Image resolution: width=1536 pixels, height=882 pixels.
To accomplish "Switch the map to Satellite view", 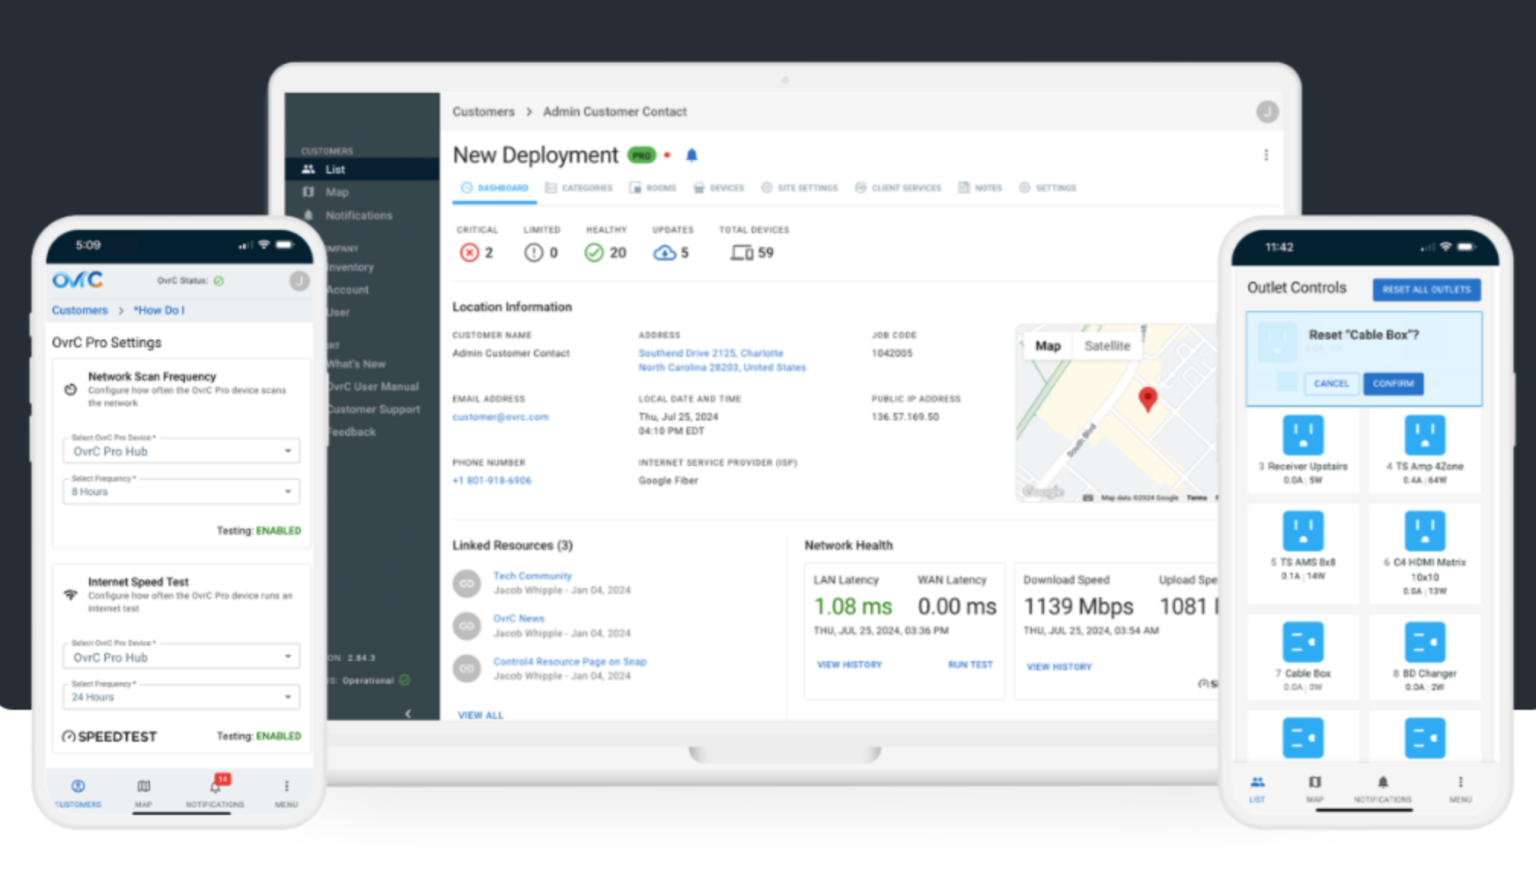I will pos(1107,346).
